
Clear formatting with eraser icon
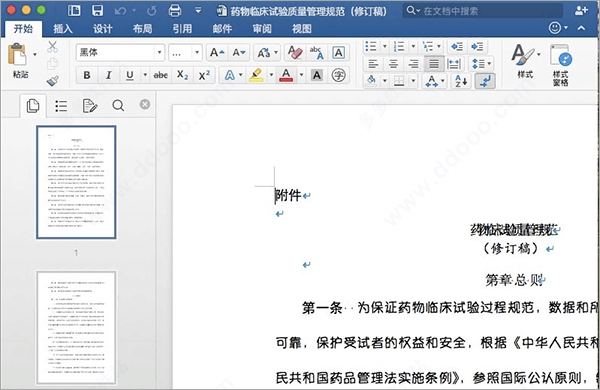[295, 52]
